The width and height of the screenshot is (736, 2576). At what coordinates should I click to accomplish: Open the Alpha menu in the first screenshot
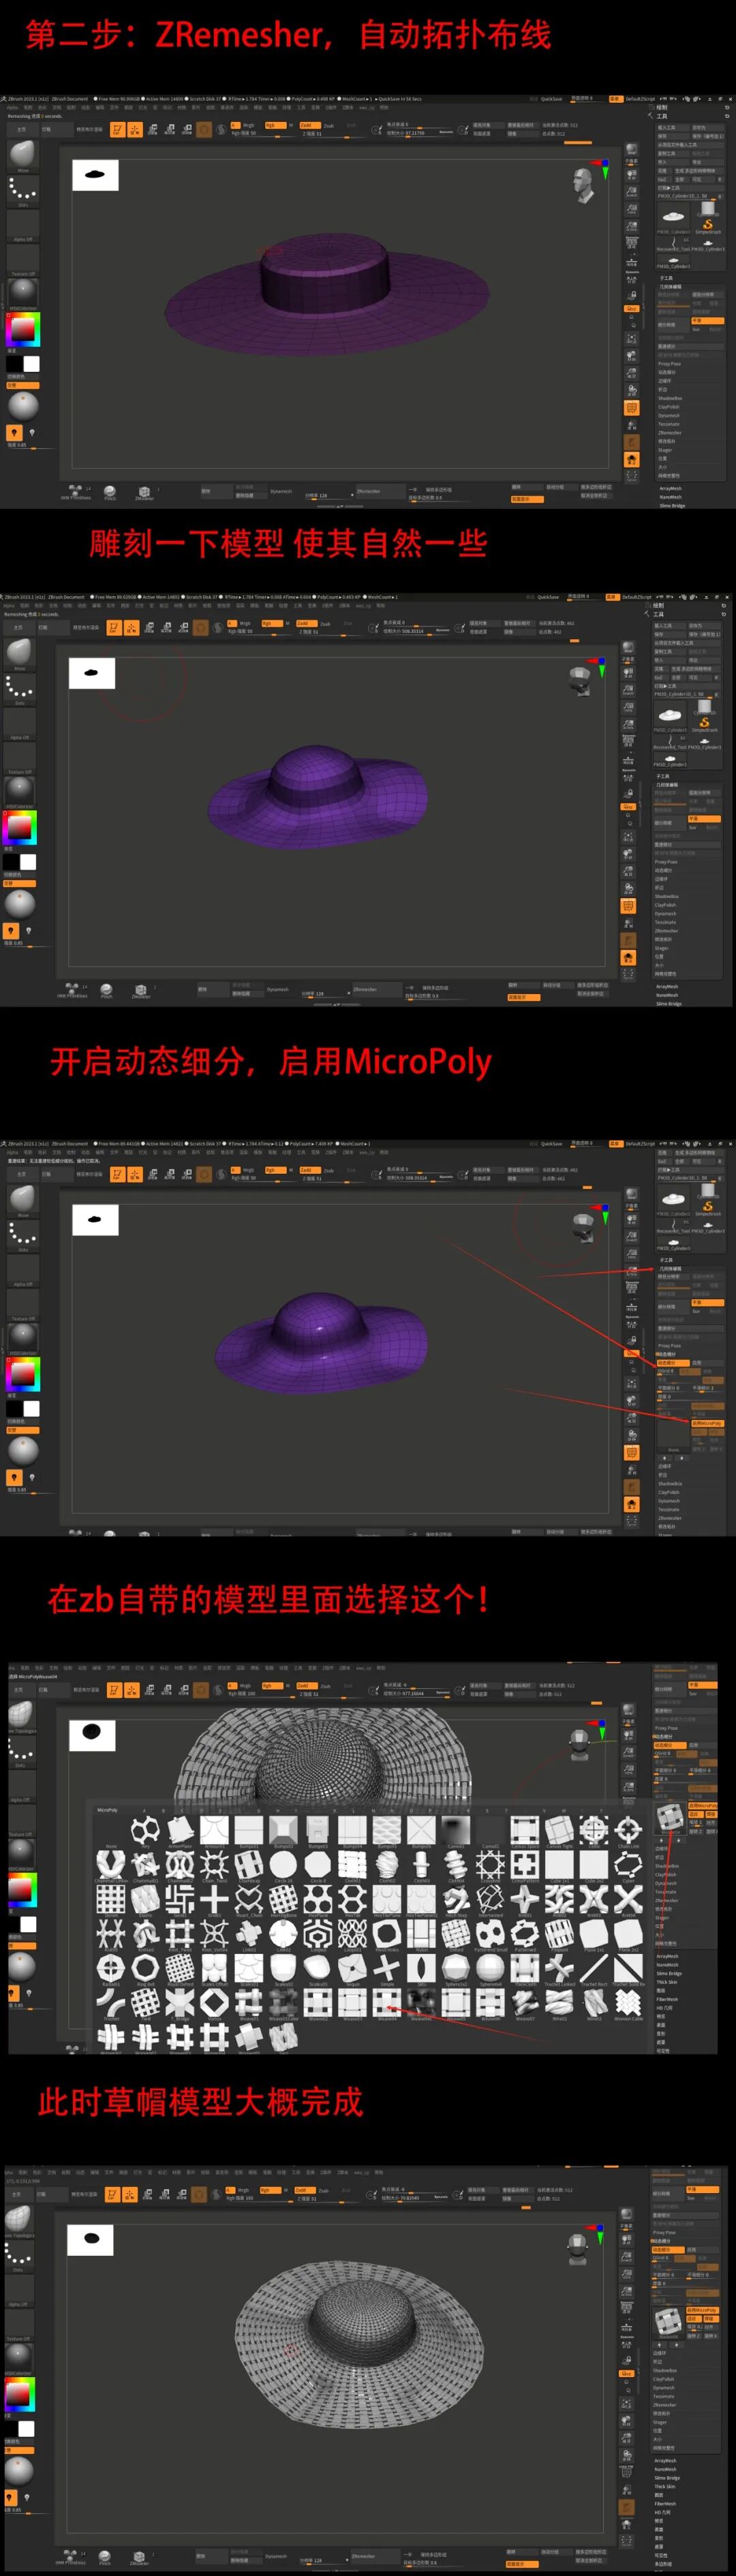pyautogui.click(x=12, y=108)
